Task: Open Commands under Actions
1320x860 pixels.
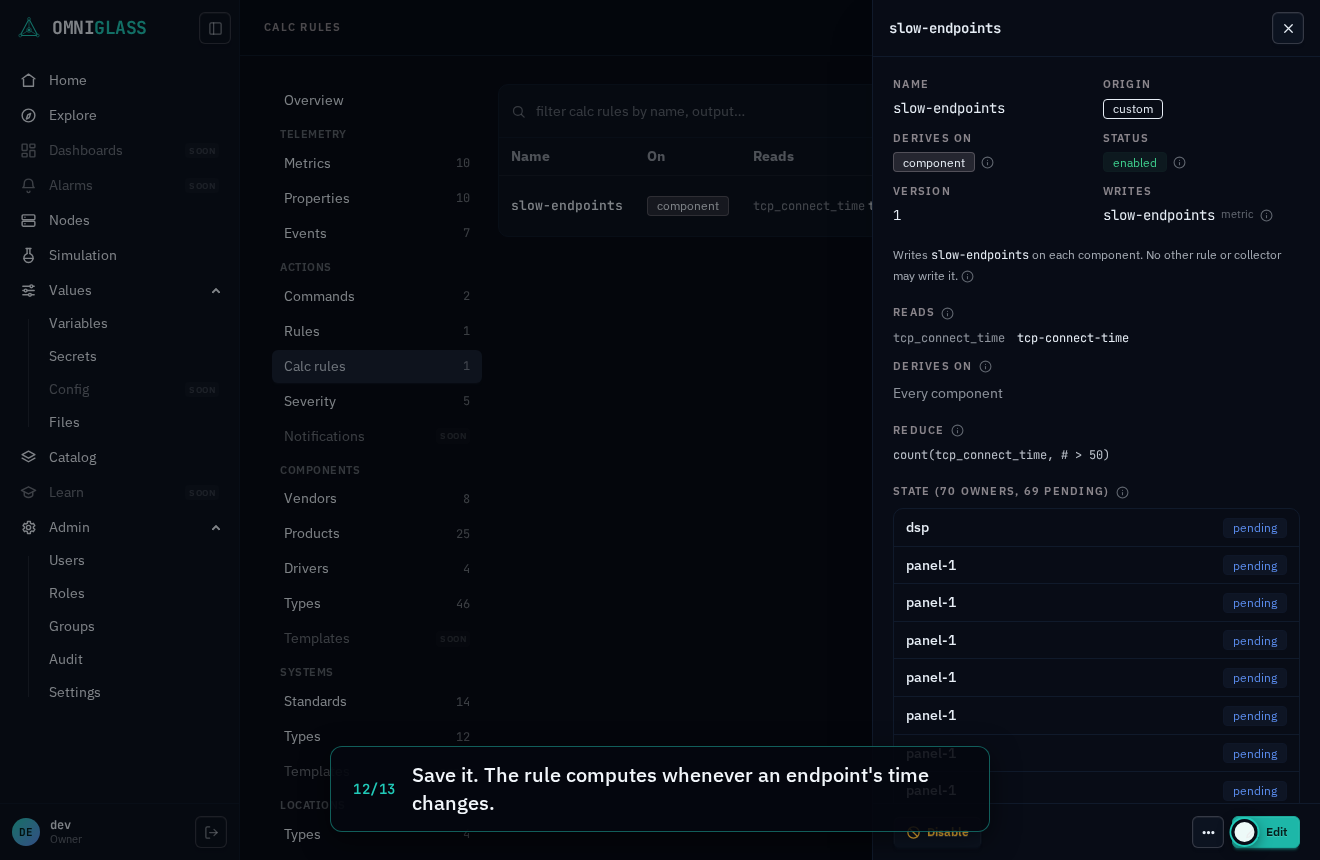Action: coord(377,296)
